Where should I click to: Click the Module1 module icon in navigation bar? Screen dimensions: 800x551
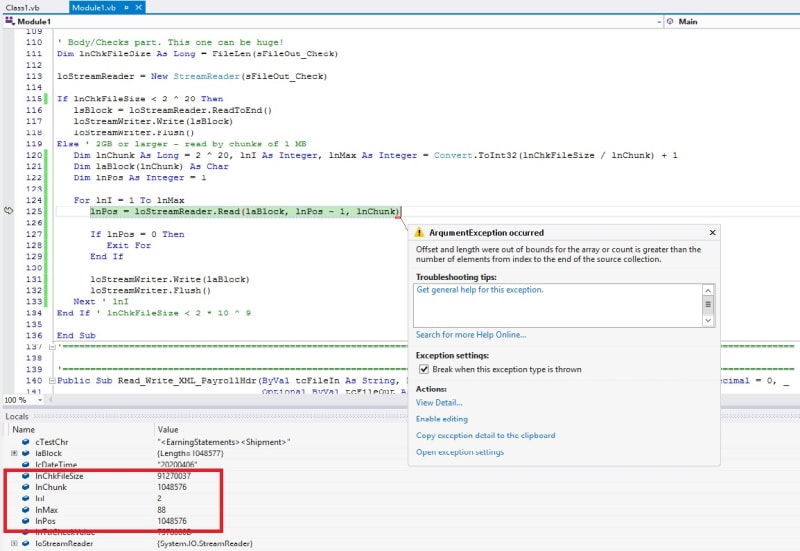10,21
